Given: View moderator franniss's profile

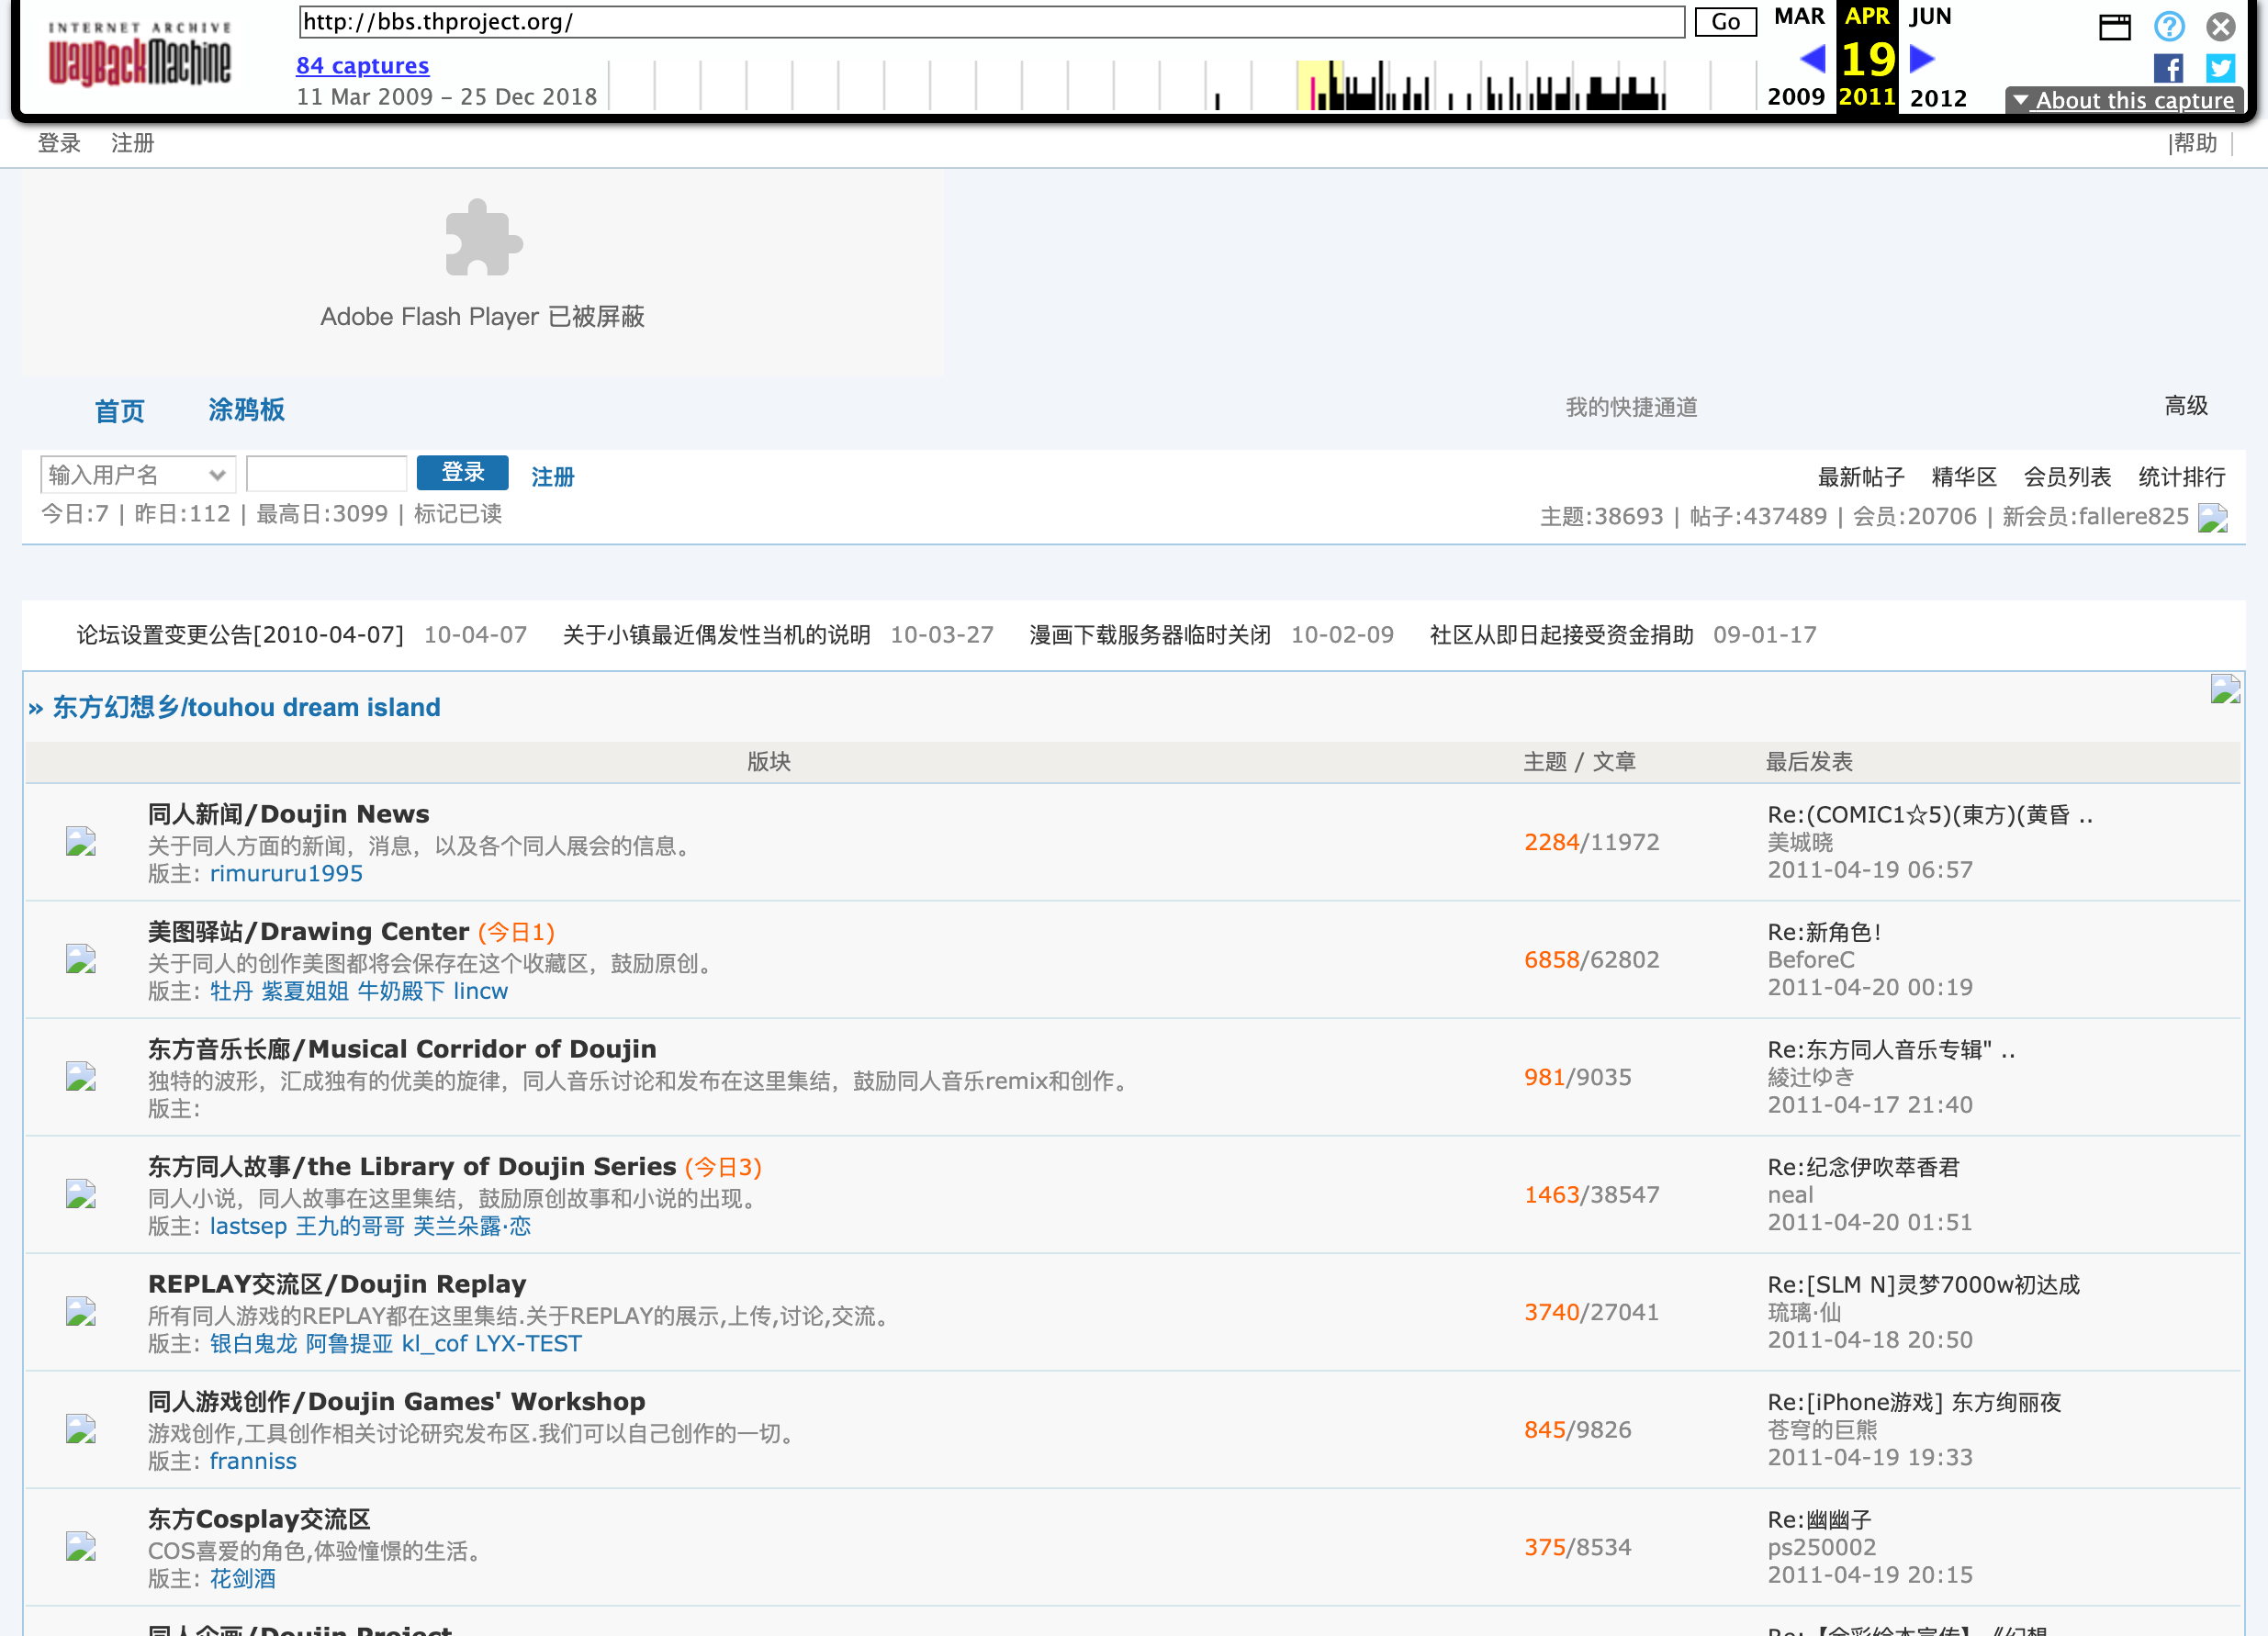Looking at the screenshot, I should tap(253, 1461).
